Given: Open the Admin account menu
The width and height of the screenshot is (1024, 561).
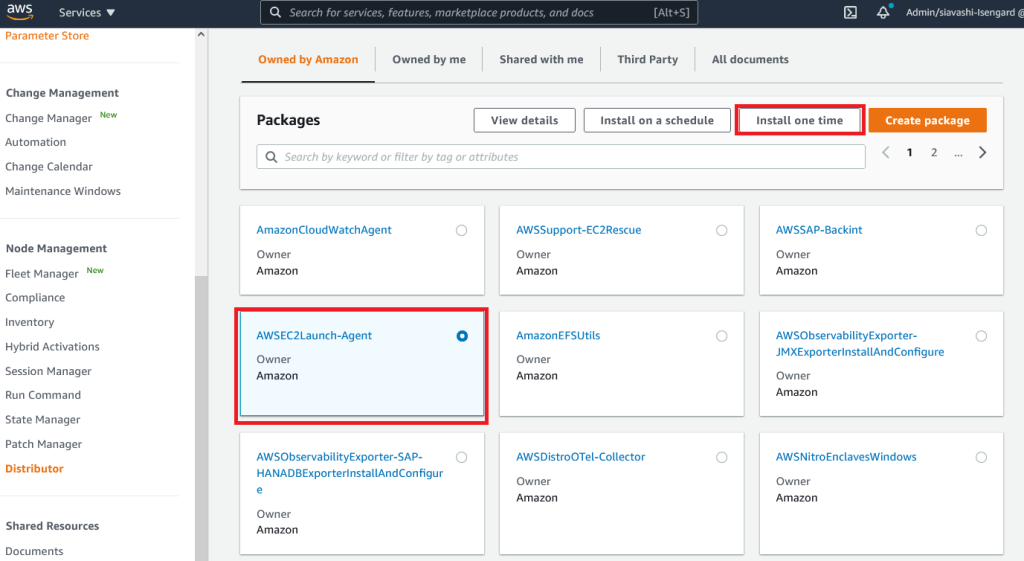Looking at the screenshot, I should tap(964, 12).
